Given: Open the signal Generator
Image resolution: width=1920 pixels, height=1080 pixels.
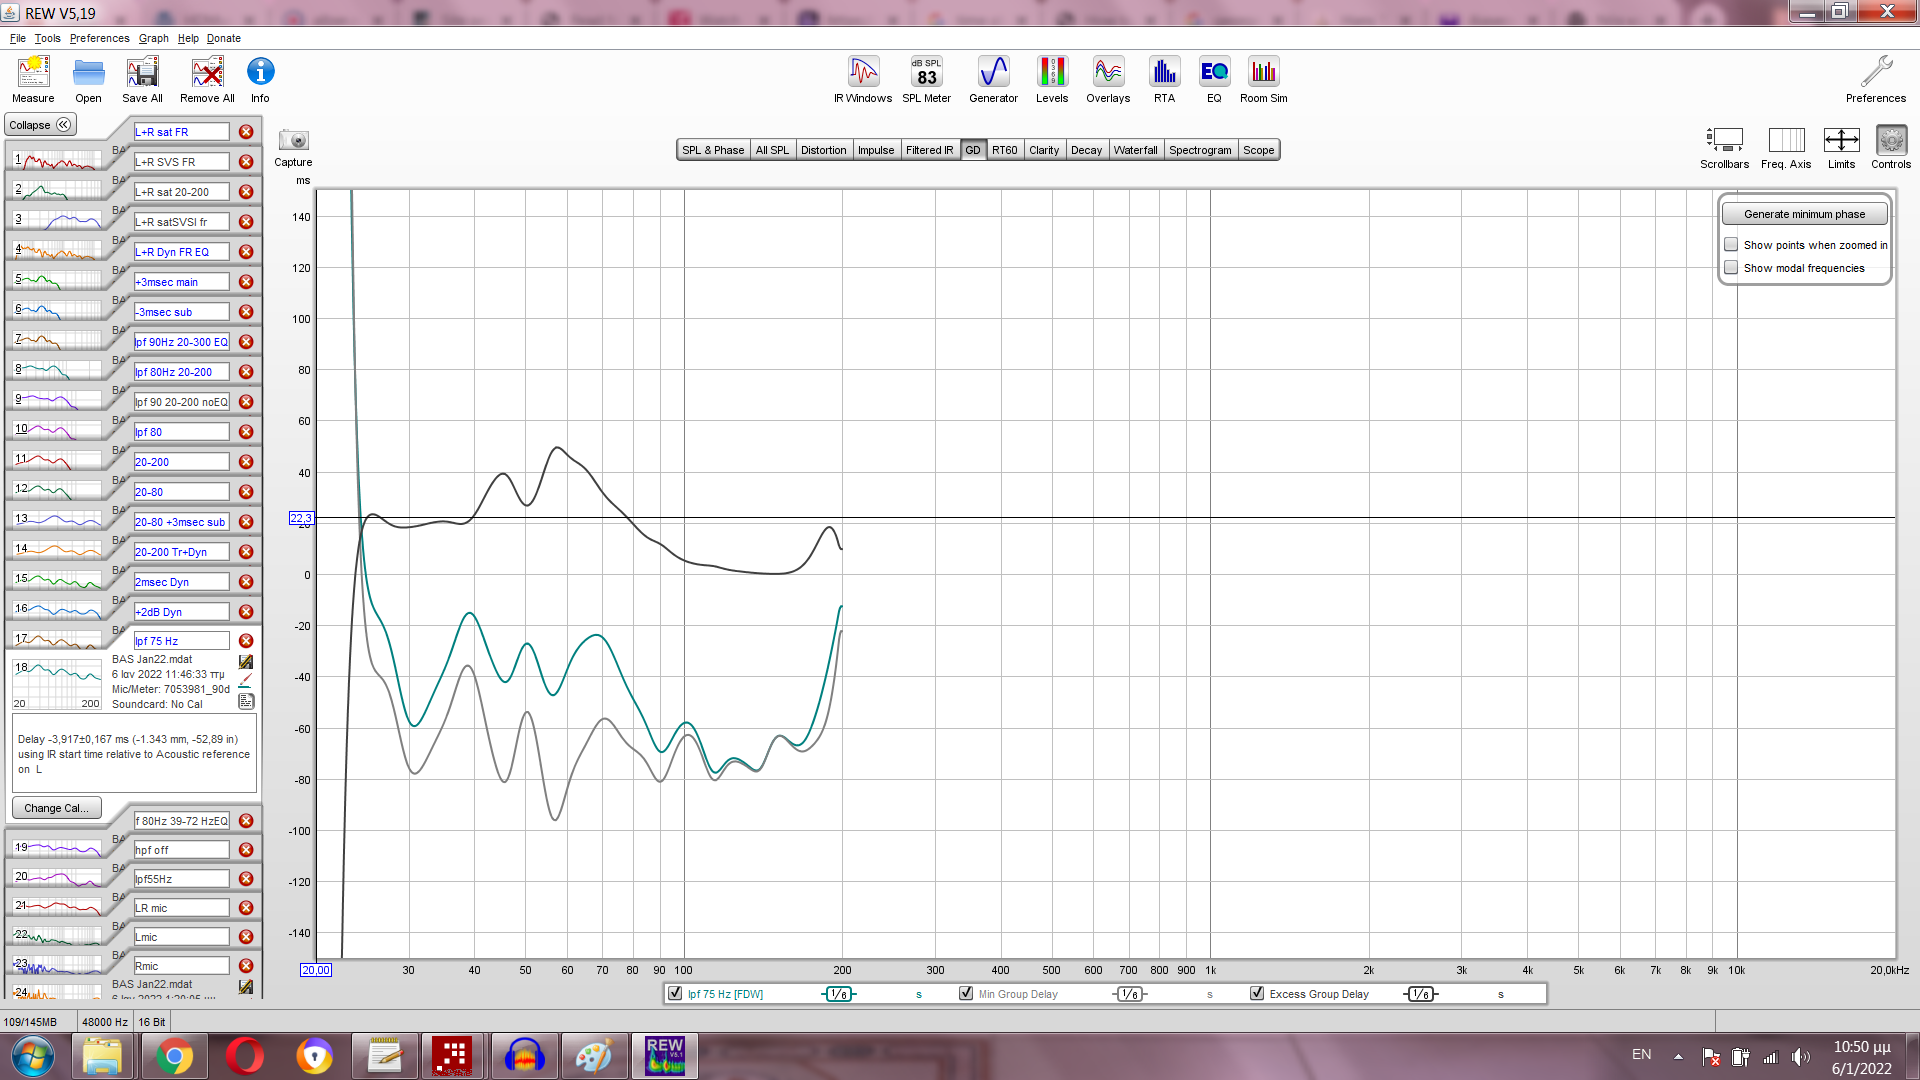Looking at the screenshot, I should click(993, 79).
